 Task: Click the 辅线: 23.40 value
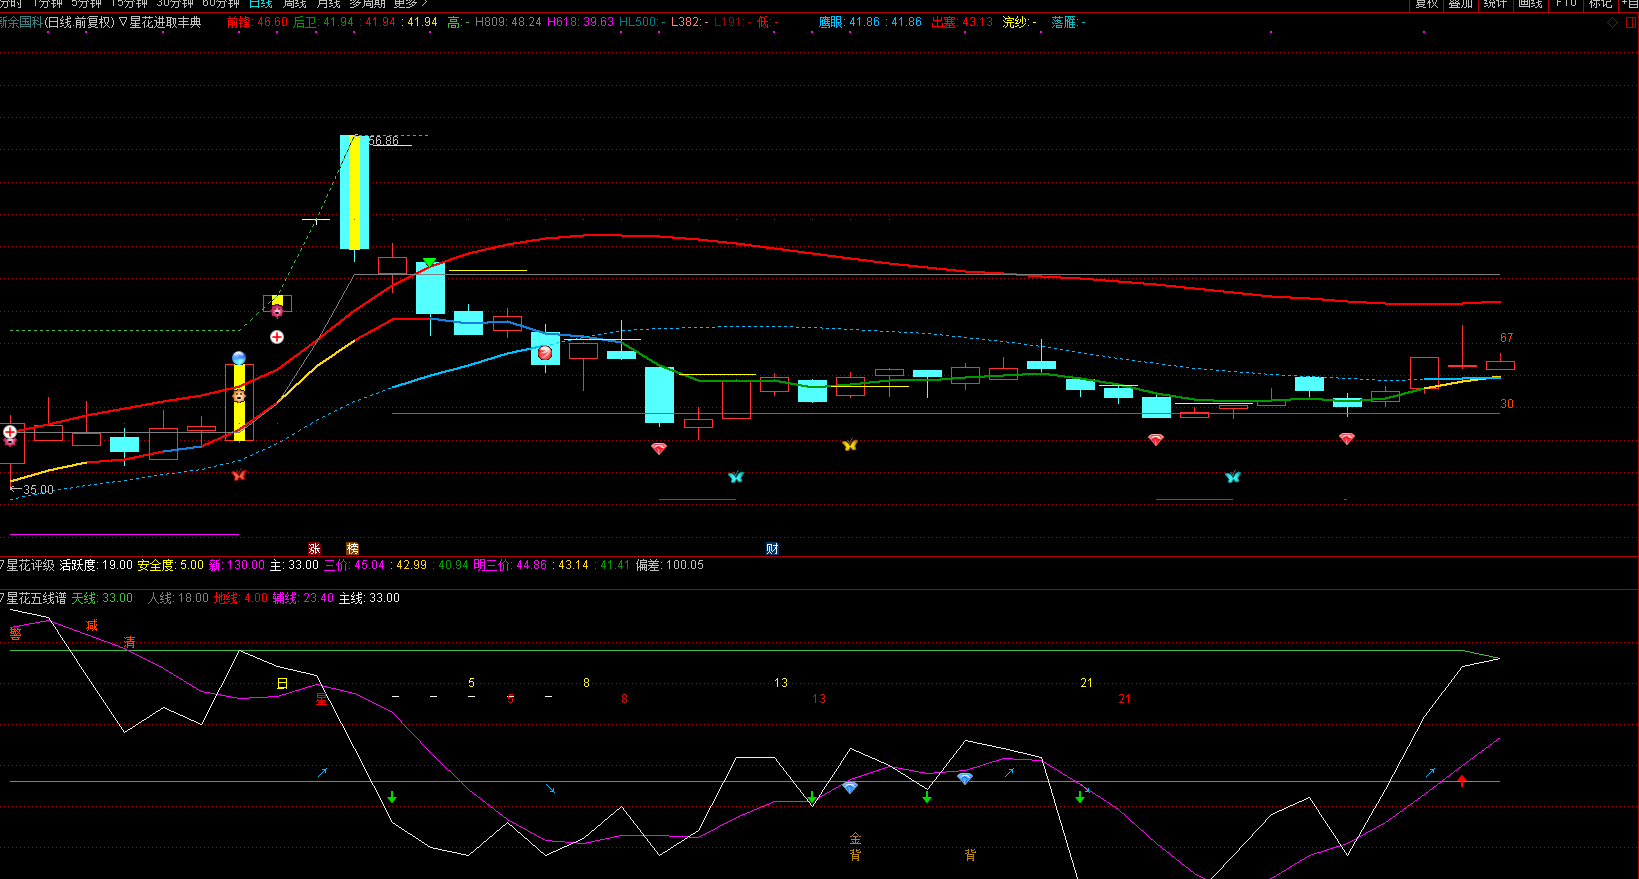tap(304, 598)
